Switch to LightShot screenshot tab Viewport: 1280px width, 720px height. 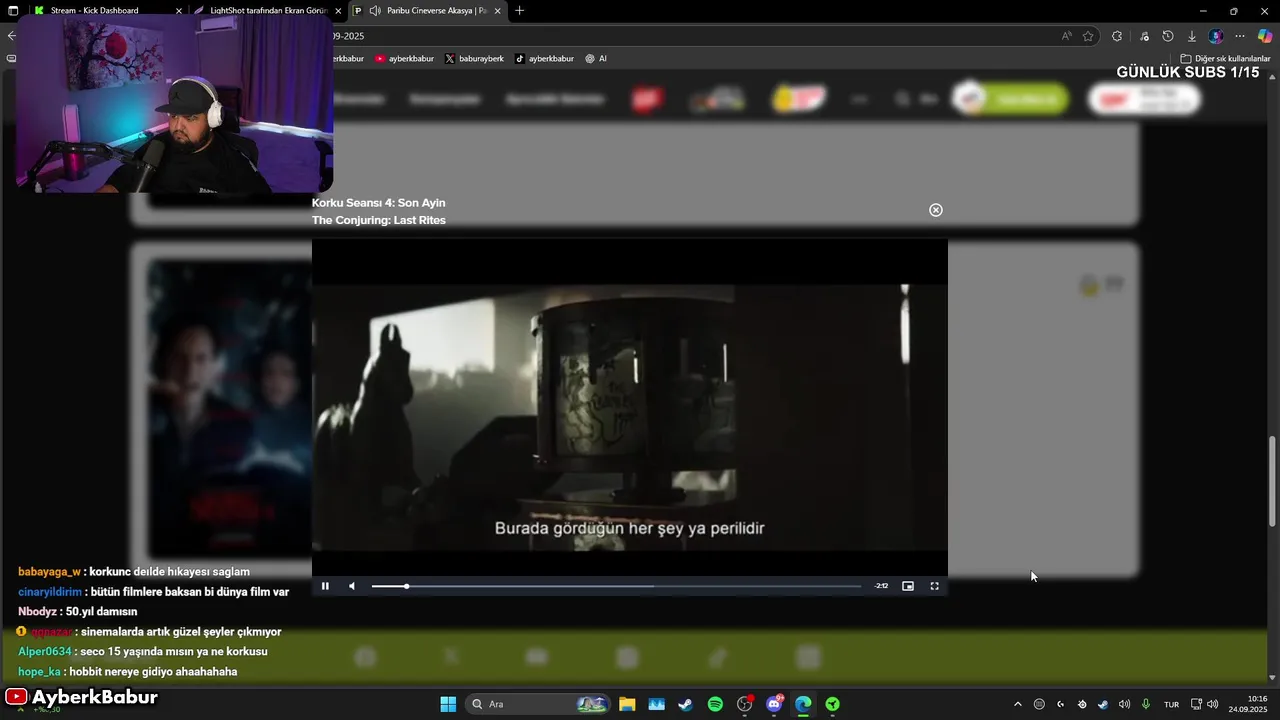(x=269, y=10)
